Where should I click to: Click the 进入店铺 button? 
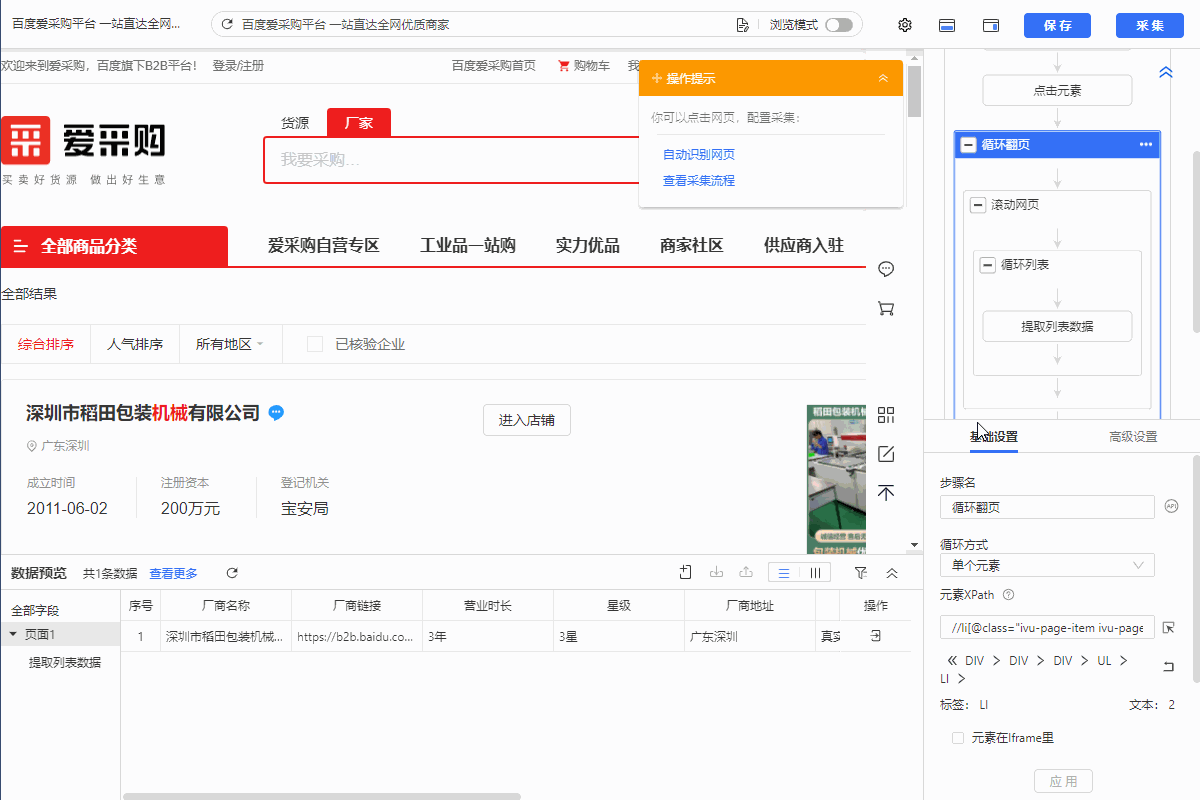pyautogui.click(x=527, y=420)
